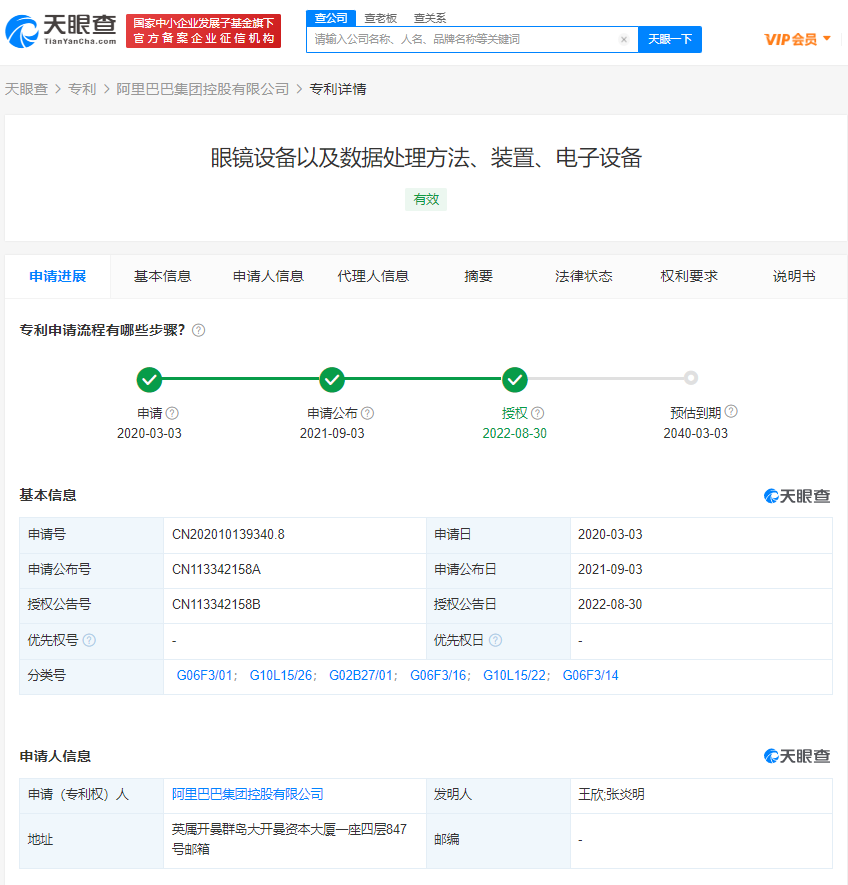This screenshot has height=885, width=848.
Task: Open the VIP会员 dropdown menu
Action: (x=797, y=39)
